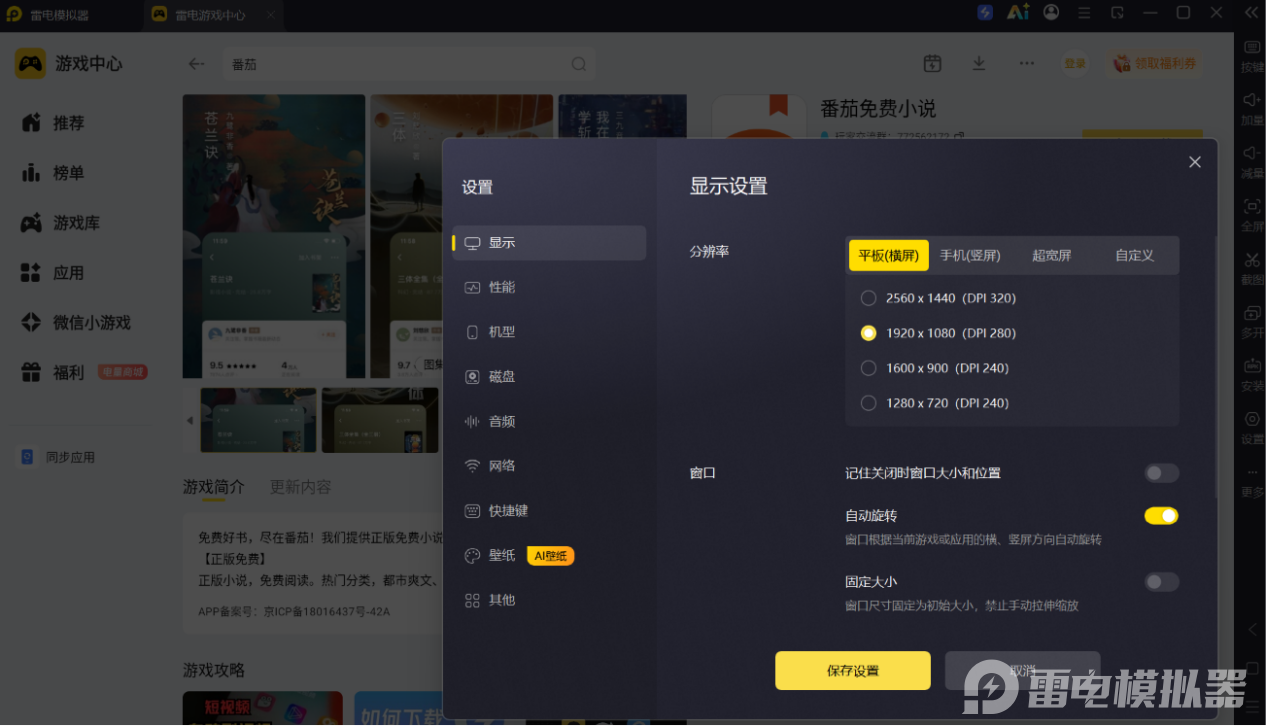Choose the 1280 x 720 resolution option
Screen dimensions: 1266x726
pos(934,403)
